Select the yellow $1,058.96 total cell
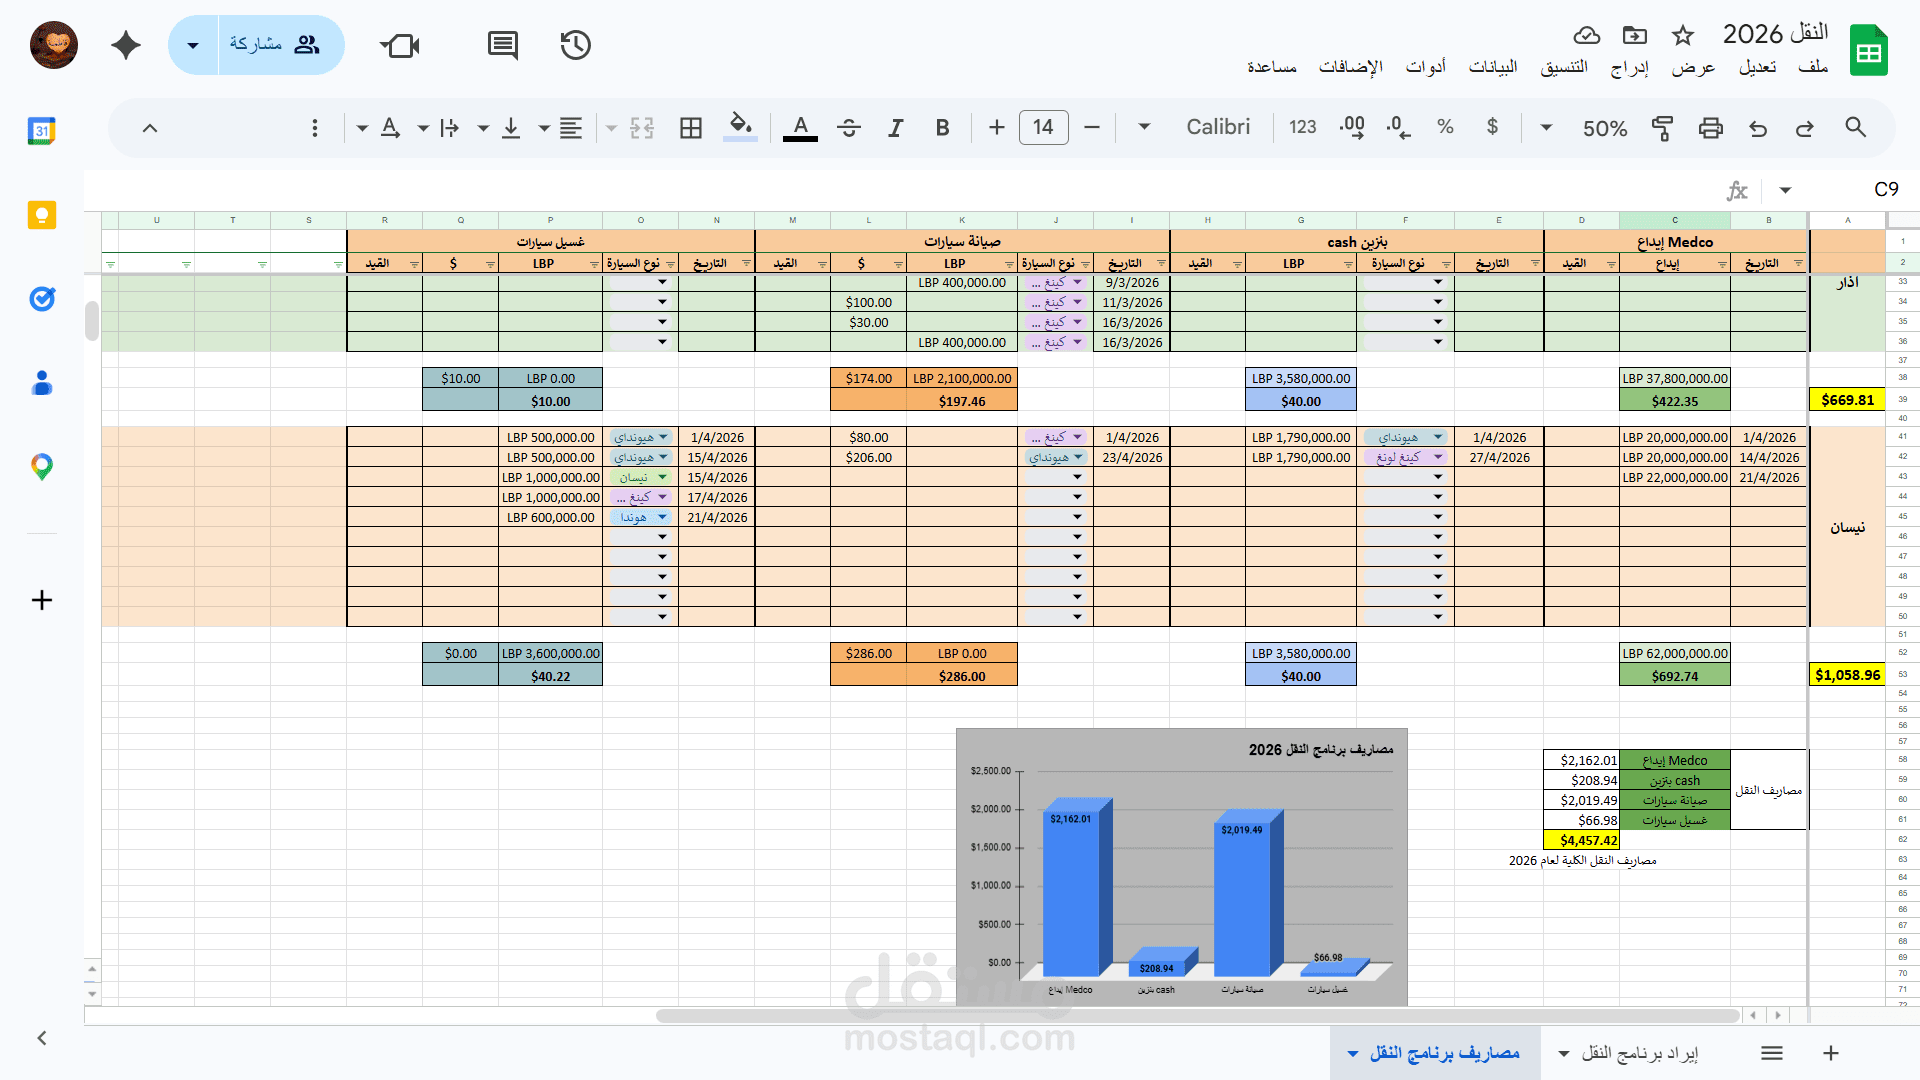1920x1080 pixels. point(1847,675)
